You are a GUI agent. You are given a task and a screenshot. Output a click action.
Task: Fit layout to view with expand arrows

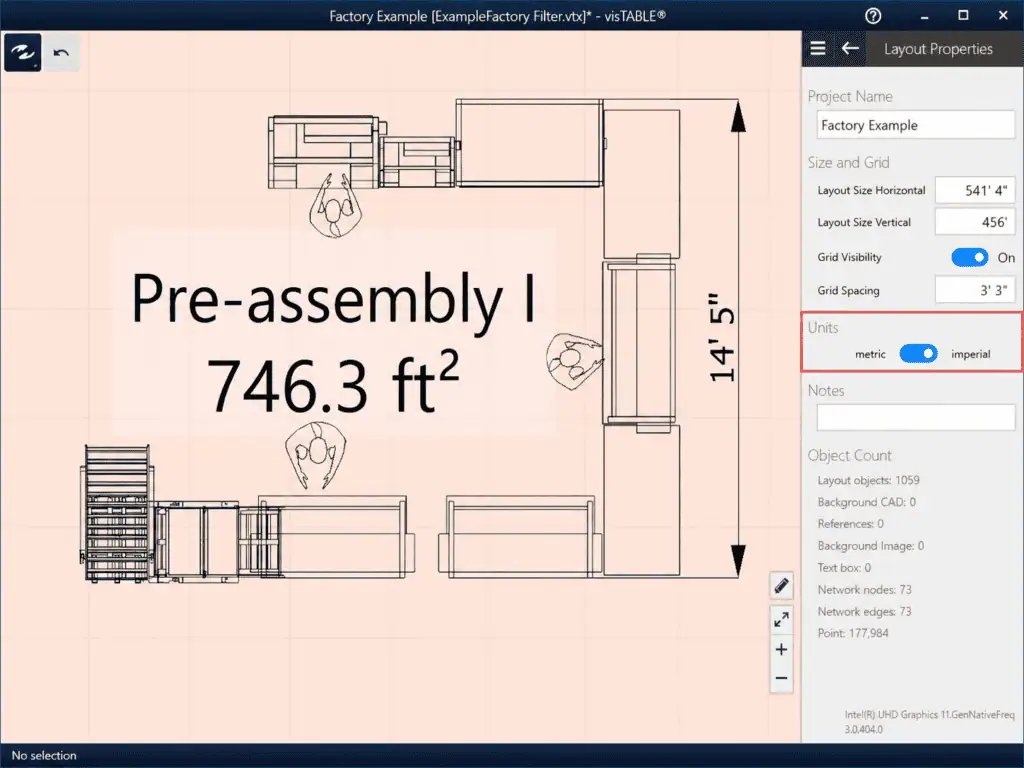tap(781, 619)
